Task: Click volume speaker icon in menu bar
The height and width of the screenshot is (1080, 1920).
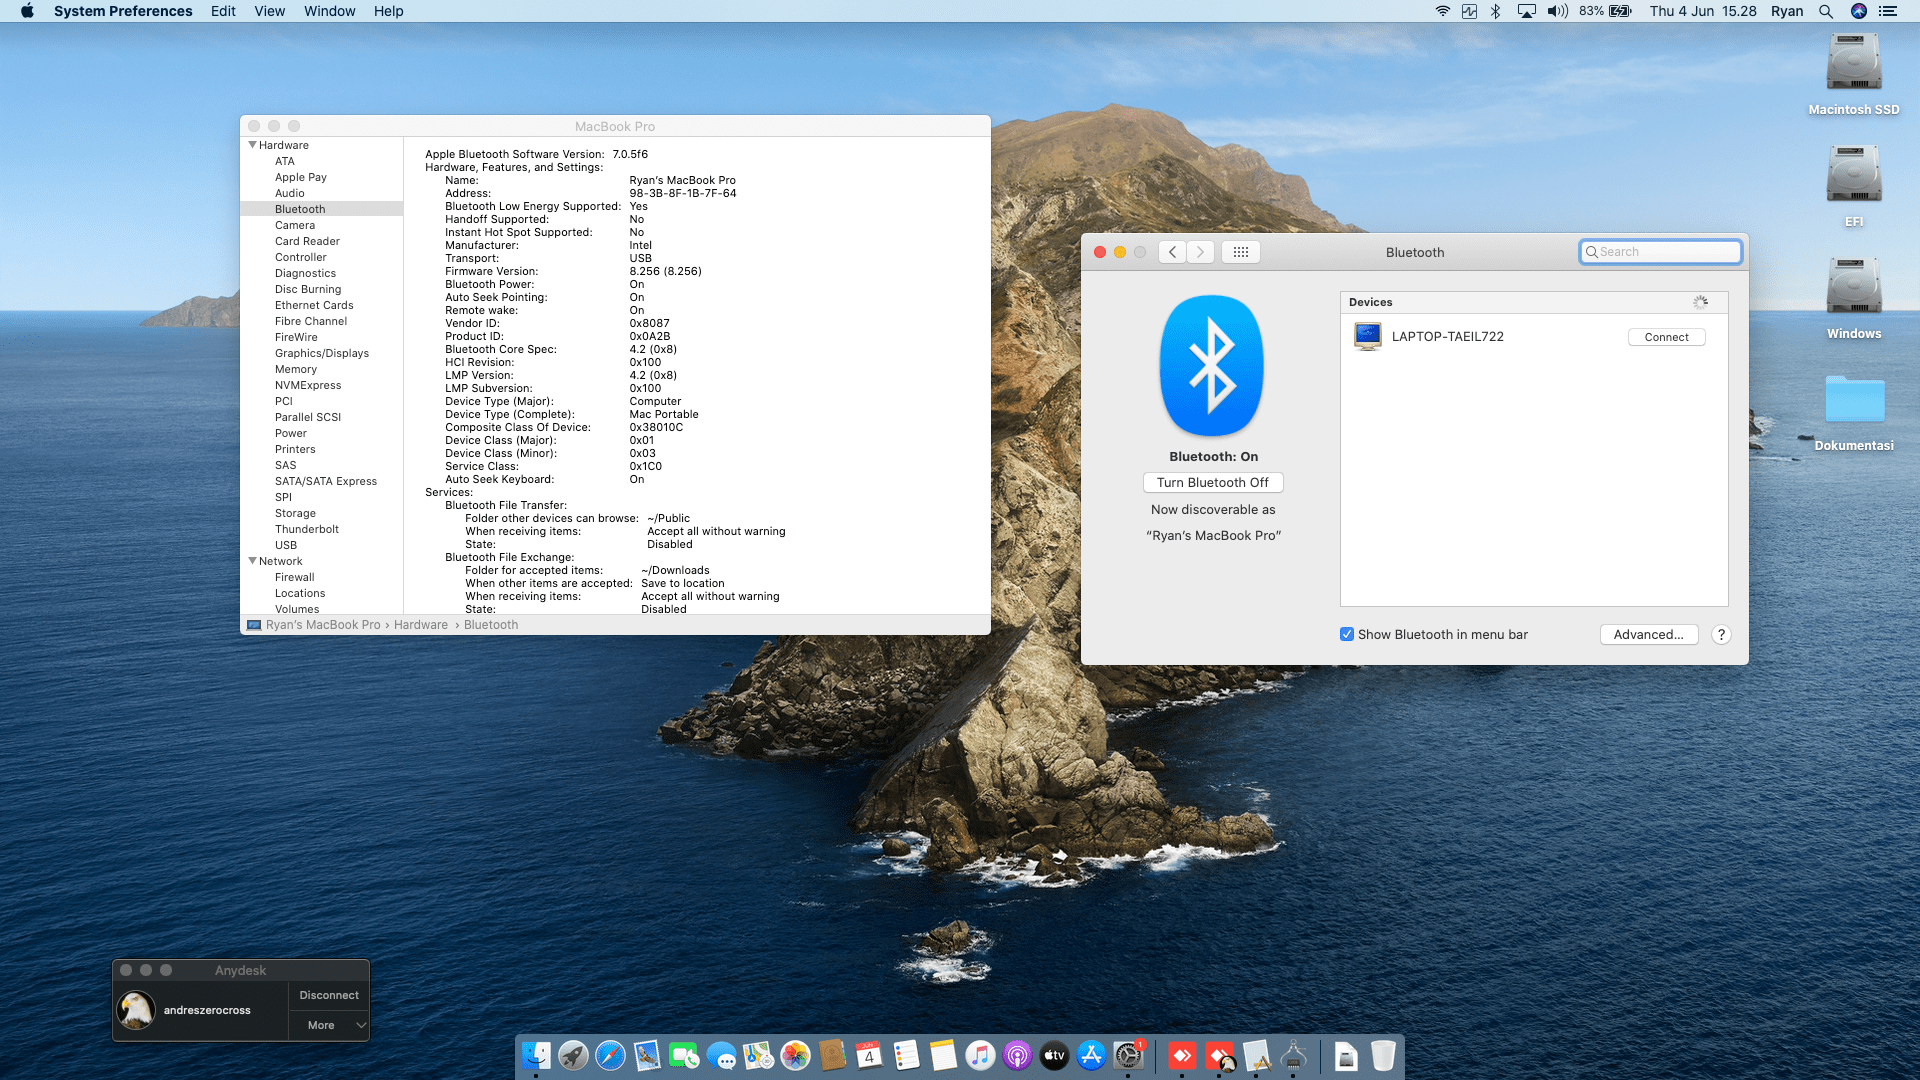Action: click(x=1557, y=11)
